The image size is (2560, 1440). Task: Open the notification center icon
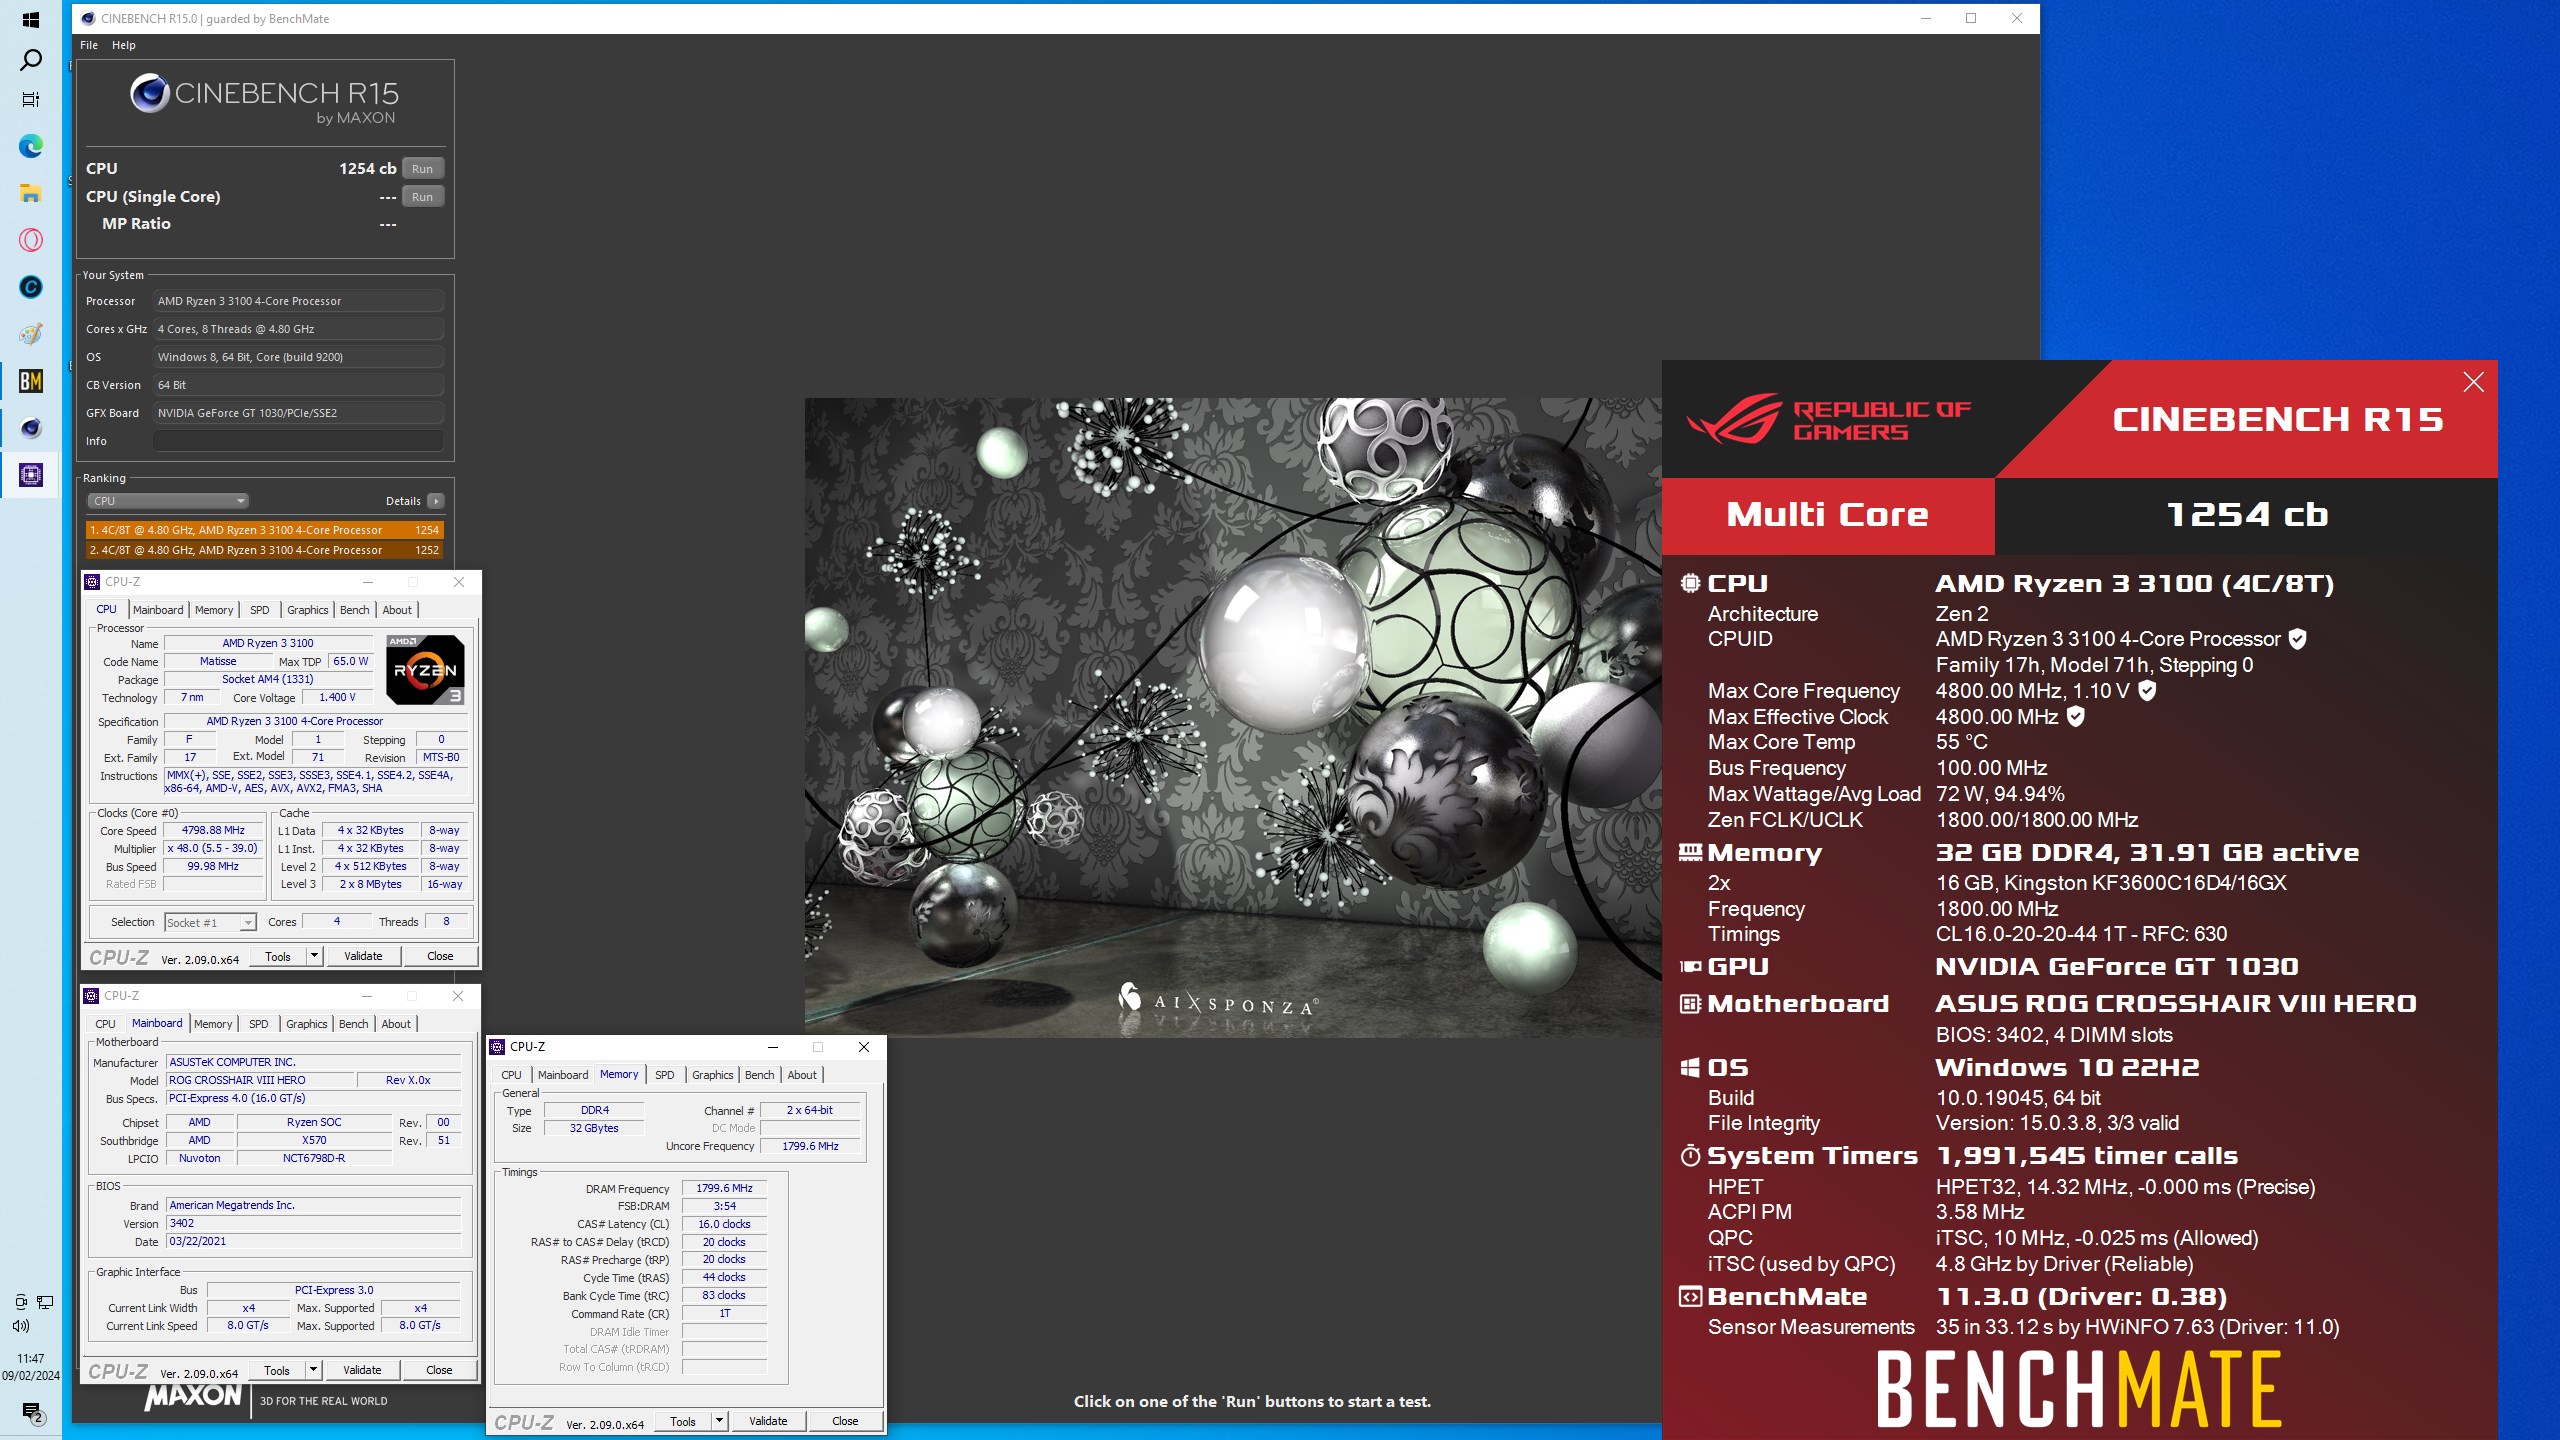point(31,1412)
